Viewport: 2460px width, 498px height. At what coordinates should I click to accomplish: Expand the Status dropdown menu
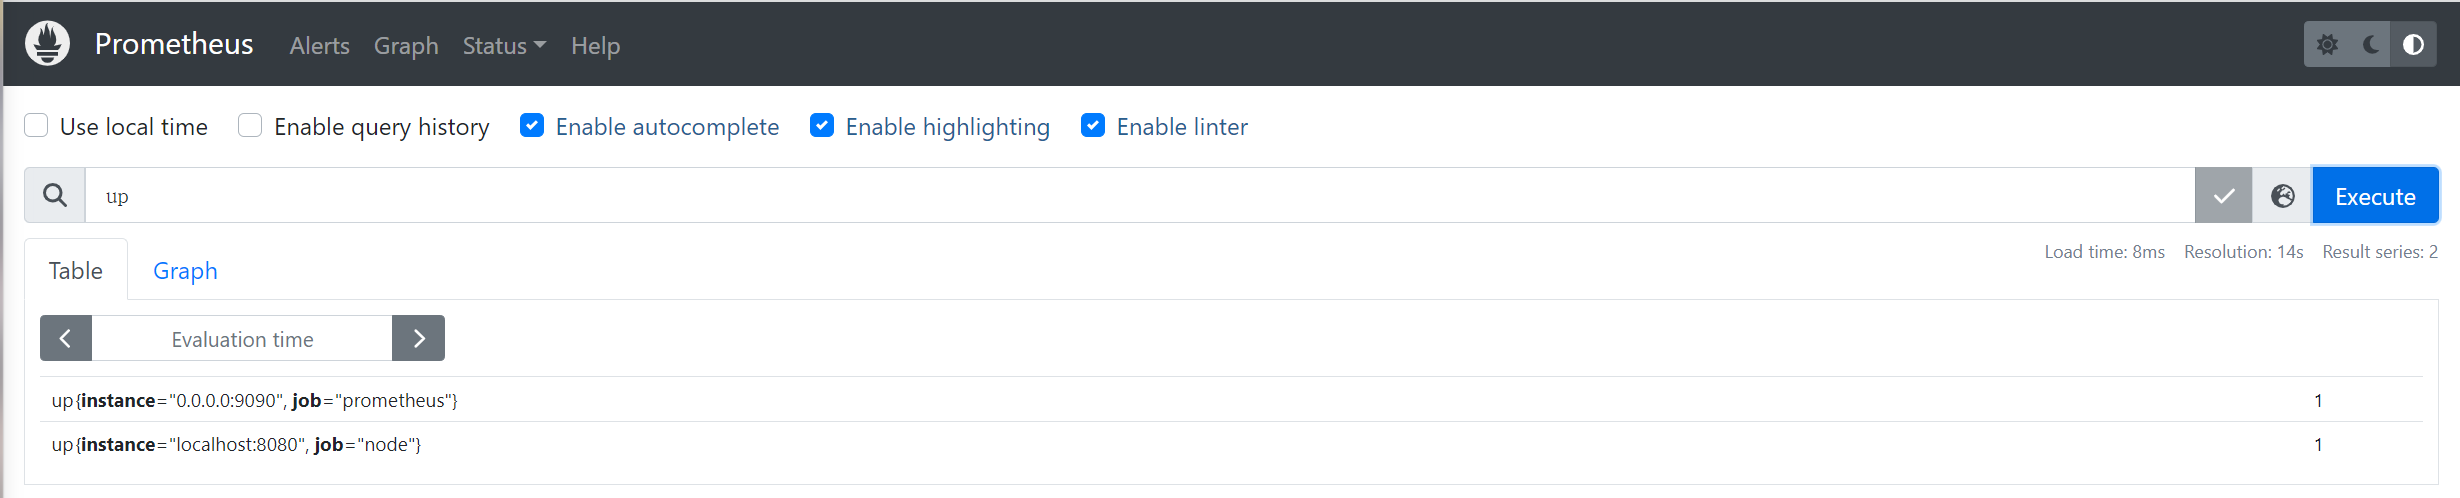(x=503, y=46)
